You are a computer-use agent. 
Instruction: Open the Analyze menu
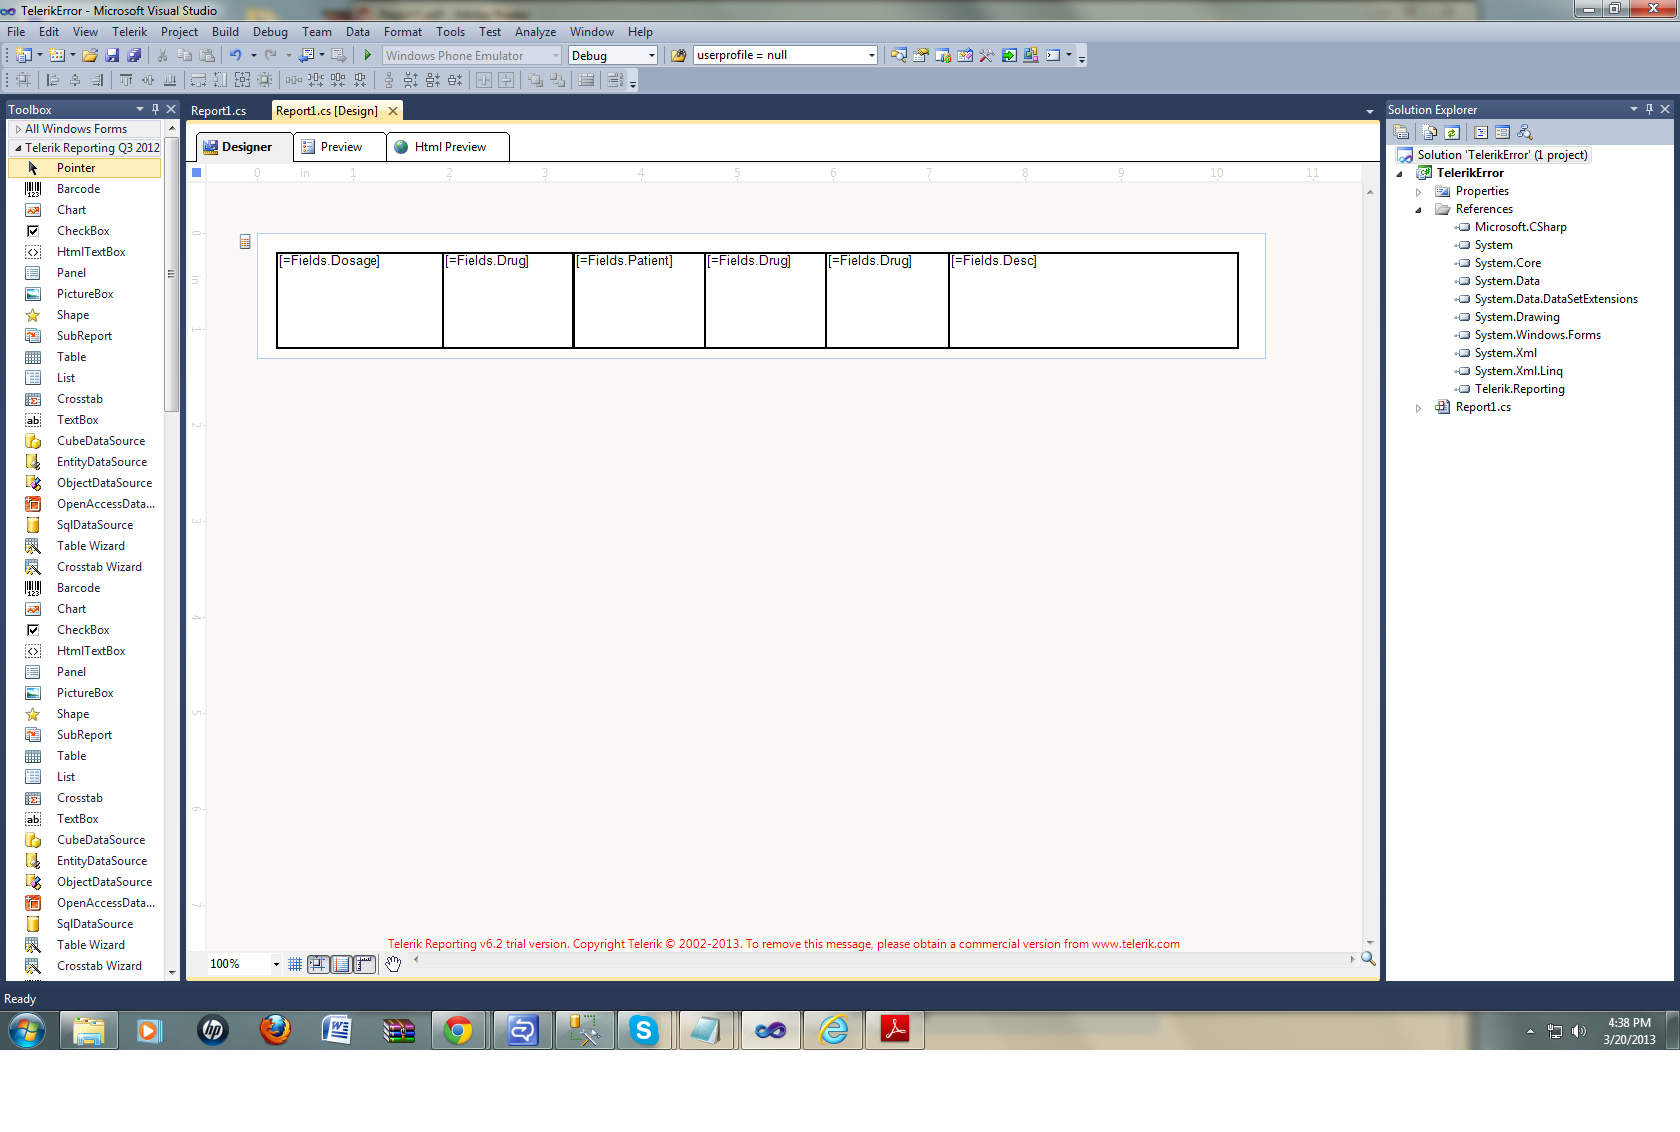click(535, 32)
